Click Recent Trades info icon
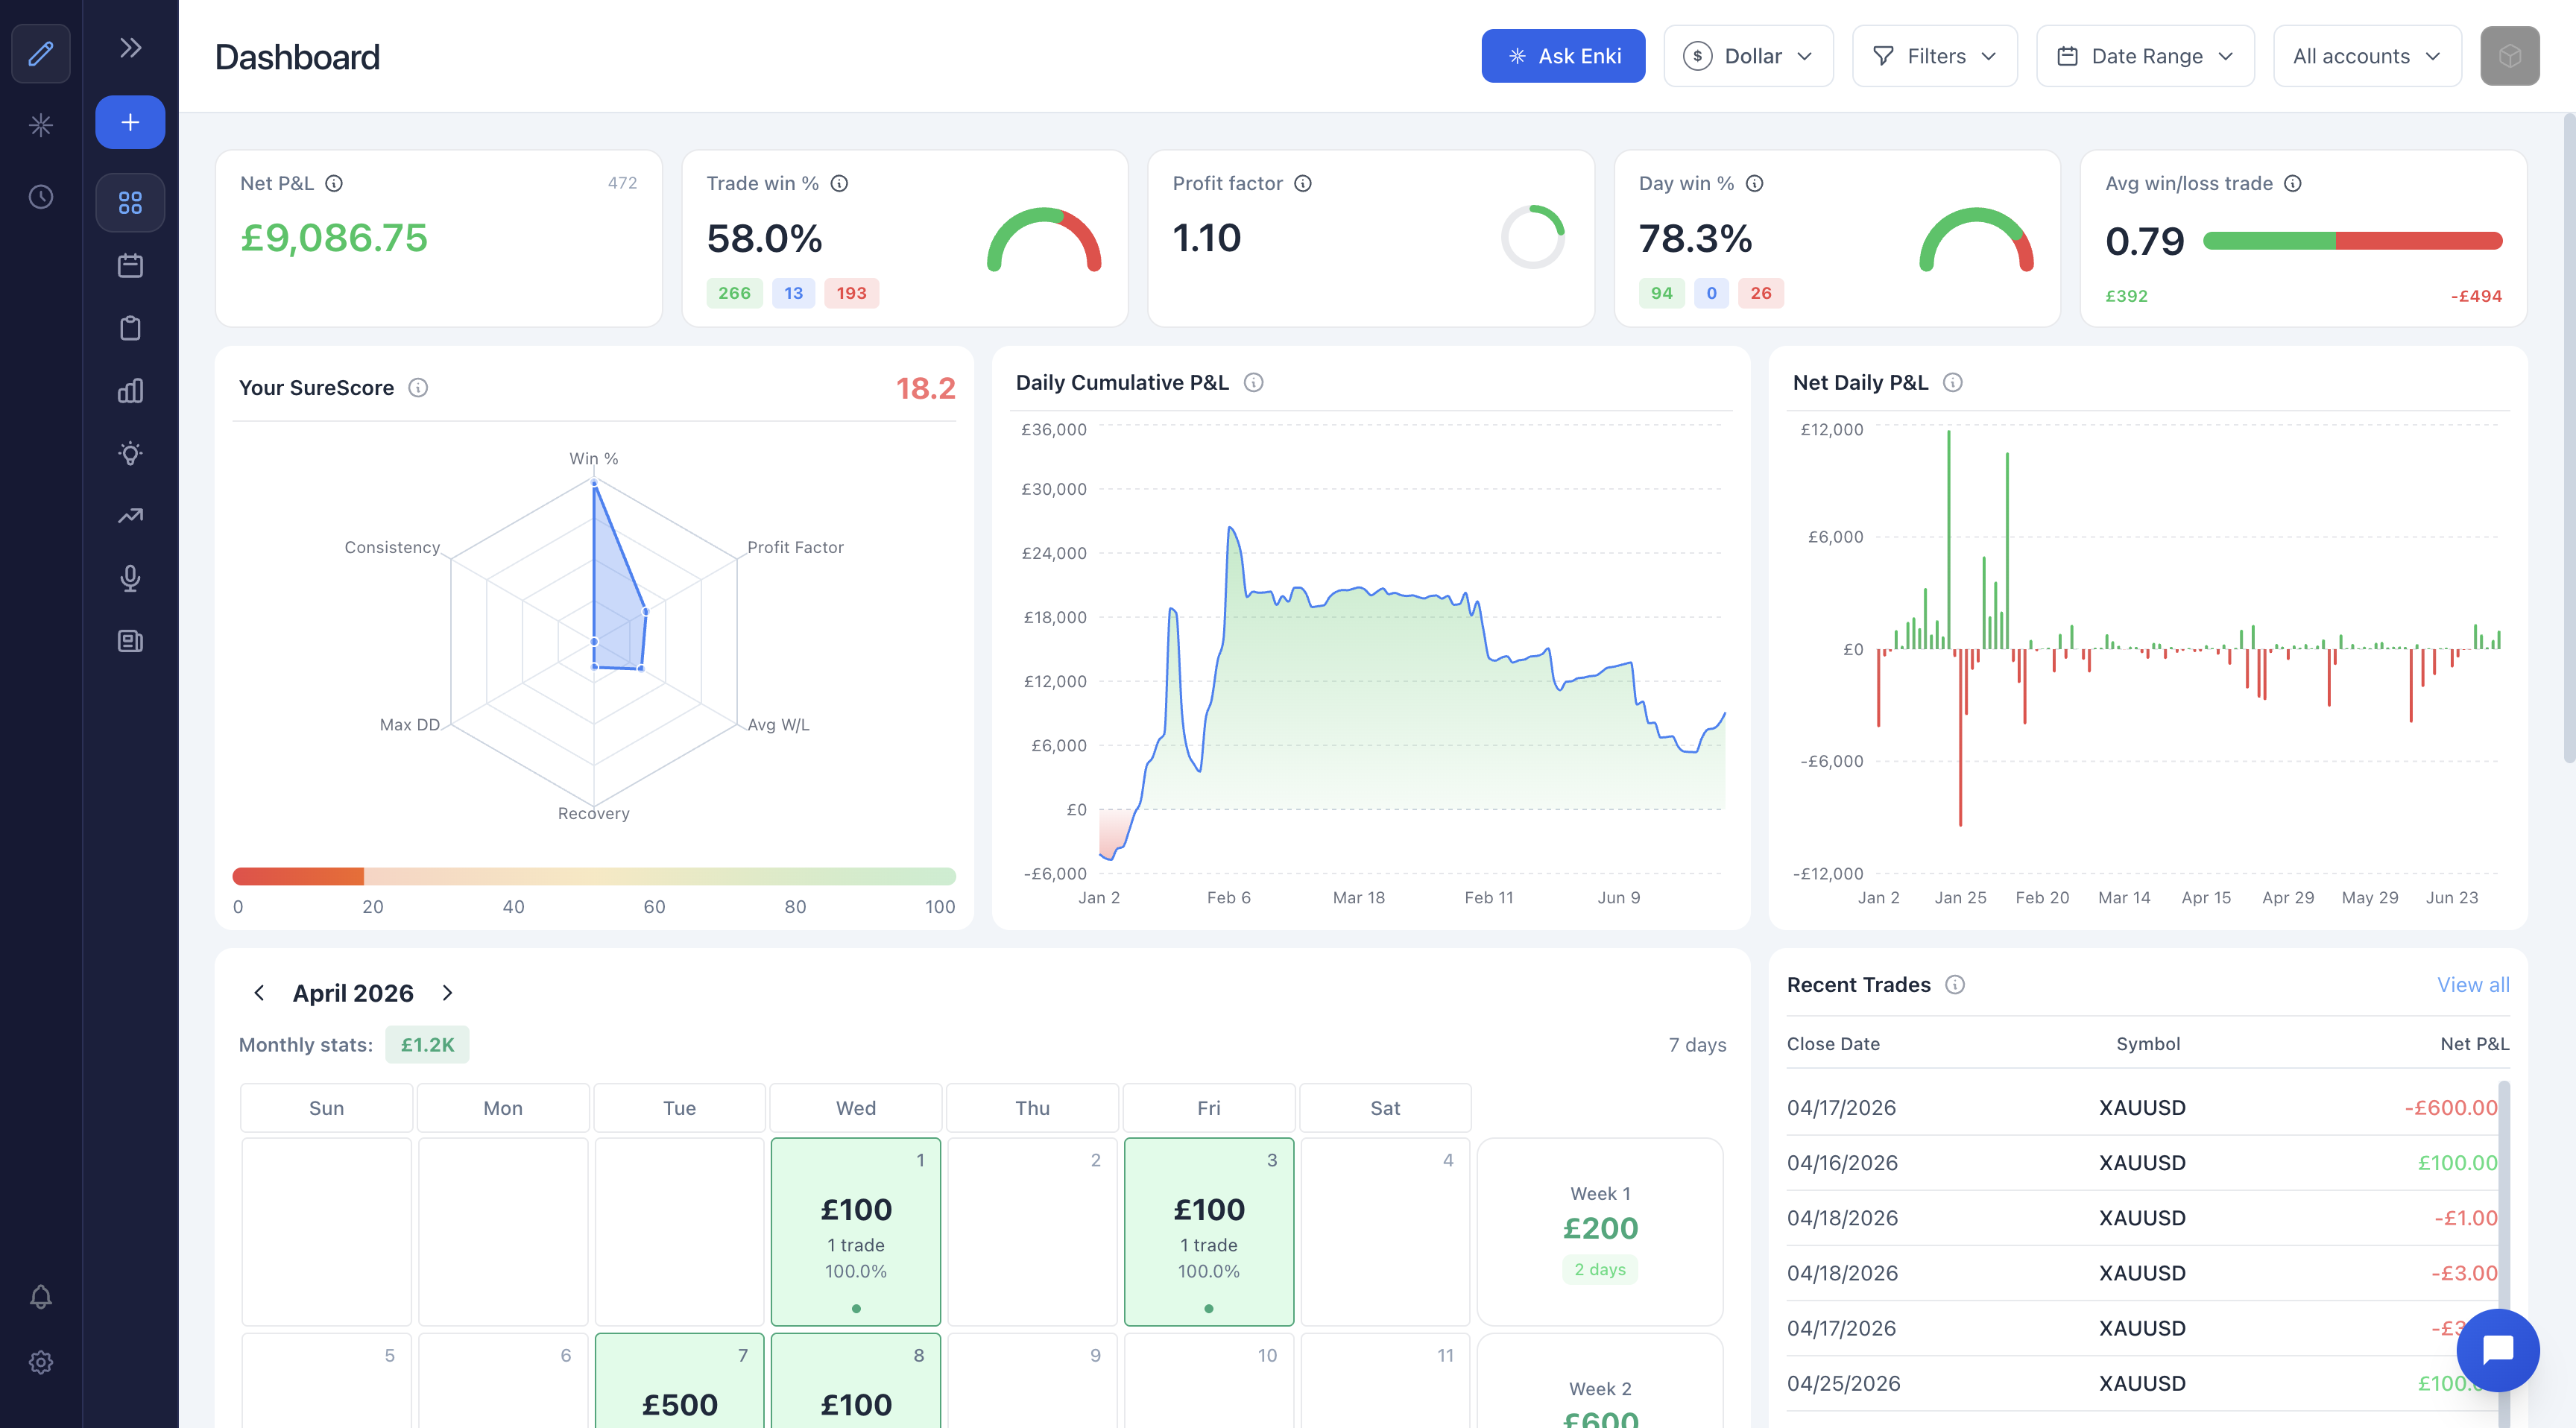Image resolution: width=2576 pixels, height=1428 pixels. tap(1955, 985)
